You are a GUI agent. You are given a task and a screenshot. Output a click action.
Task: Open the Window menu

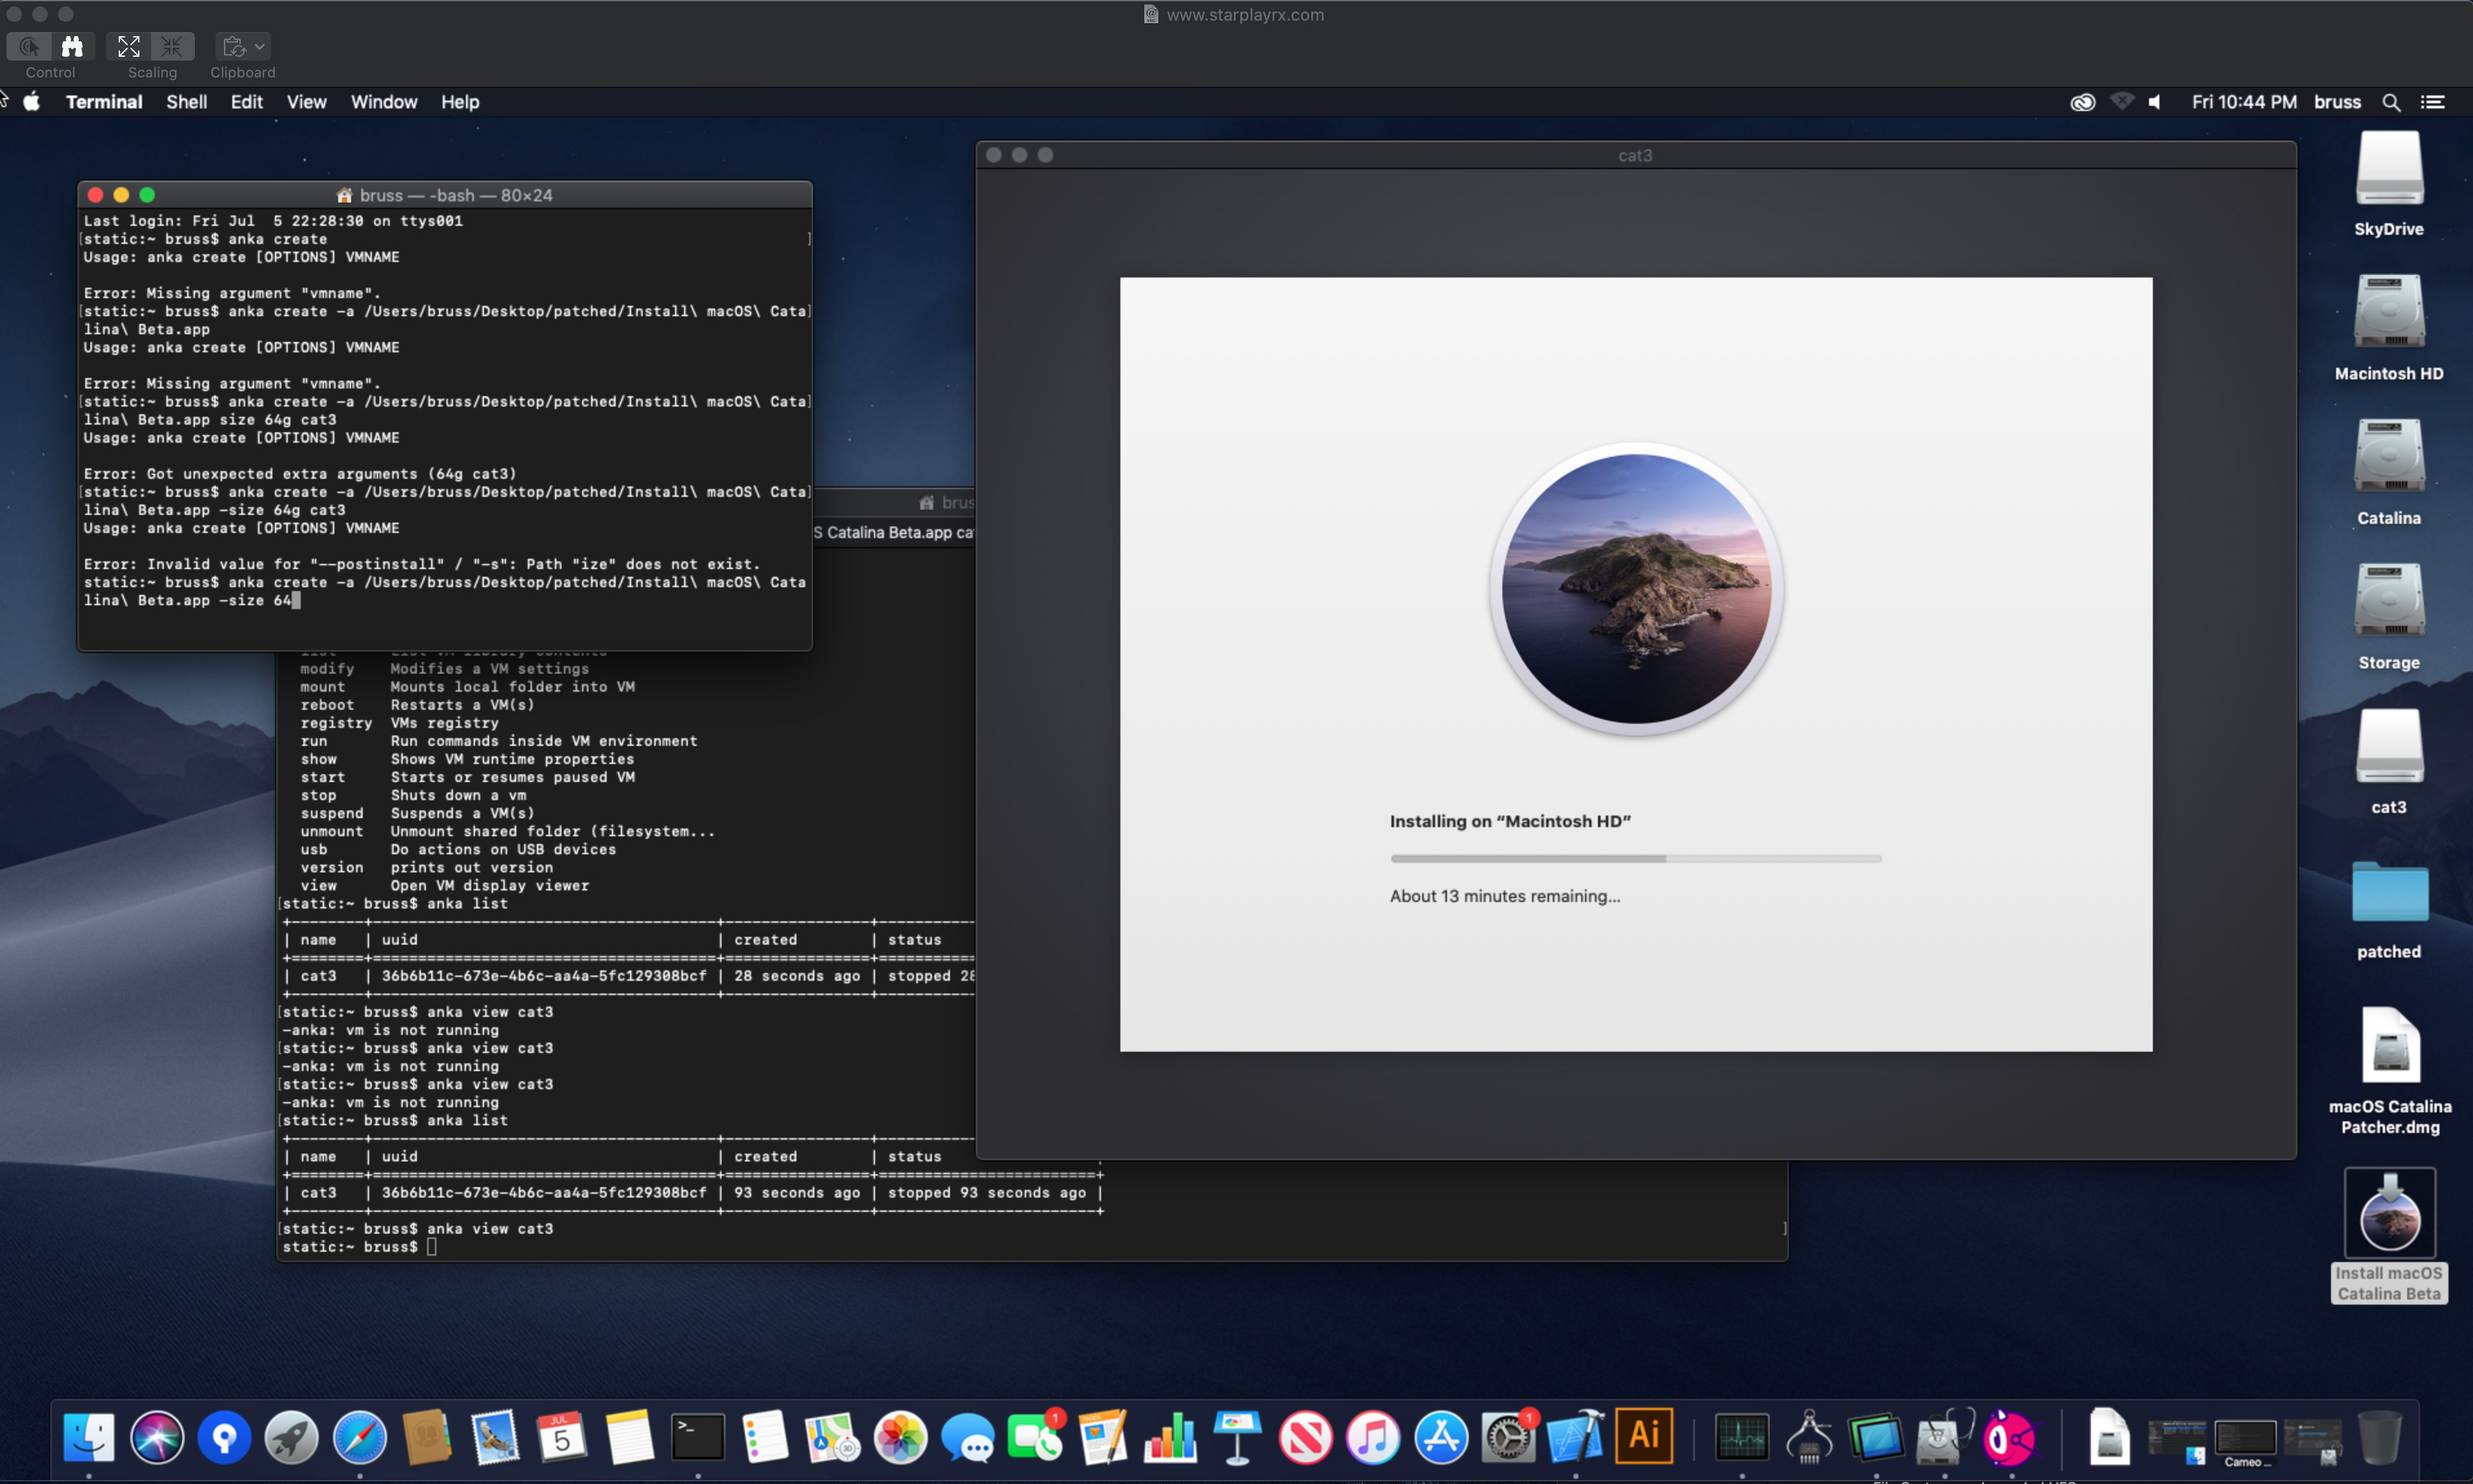[384, 102]
